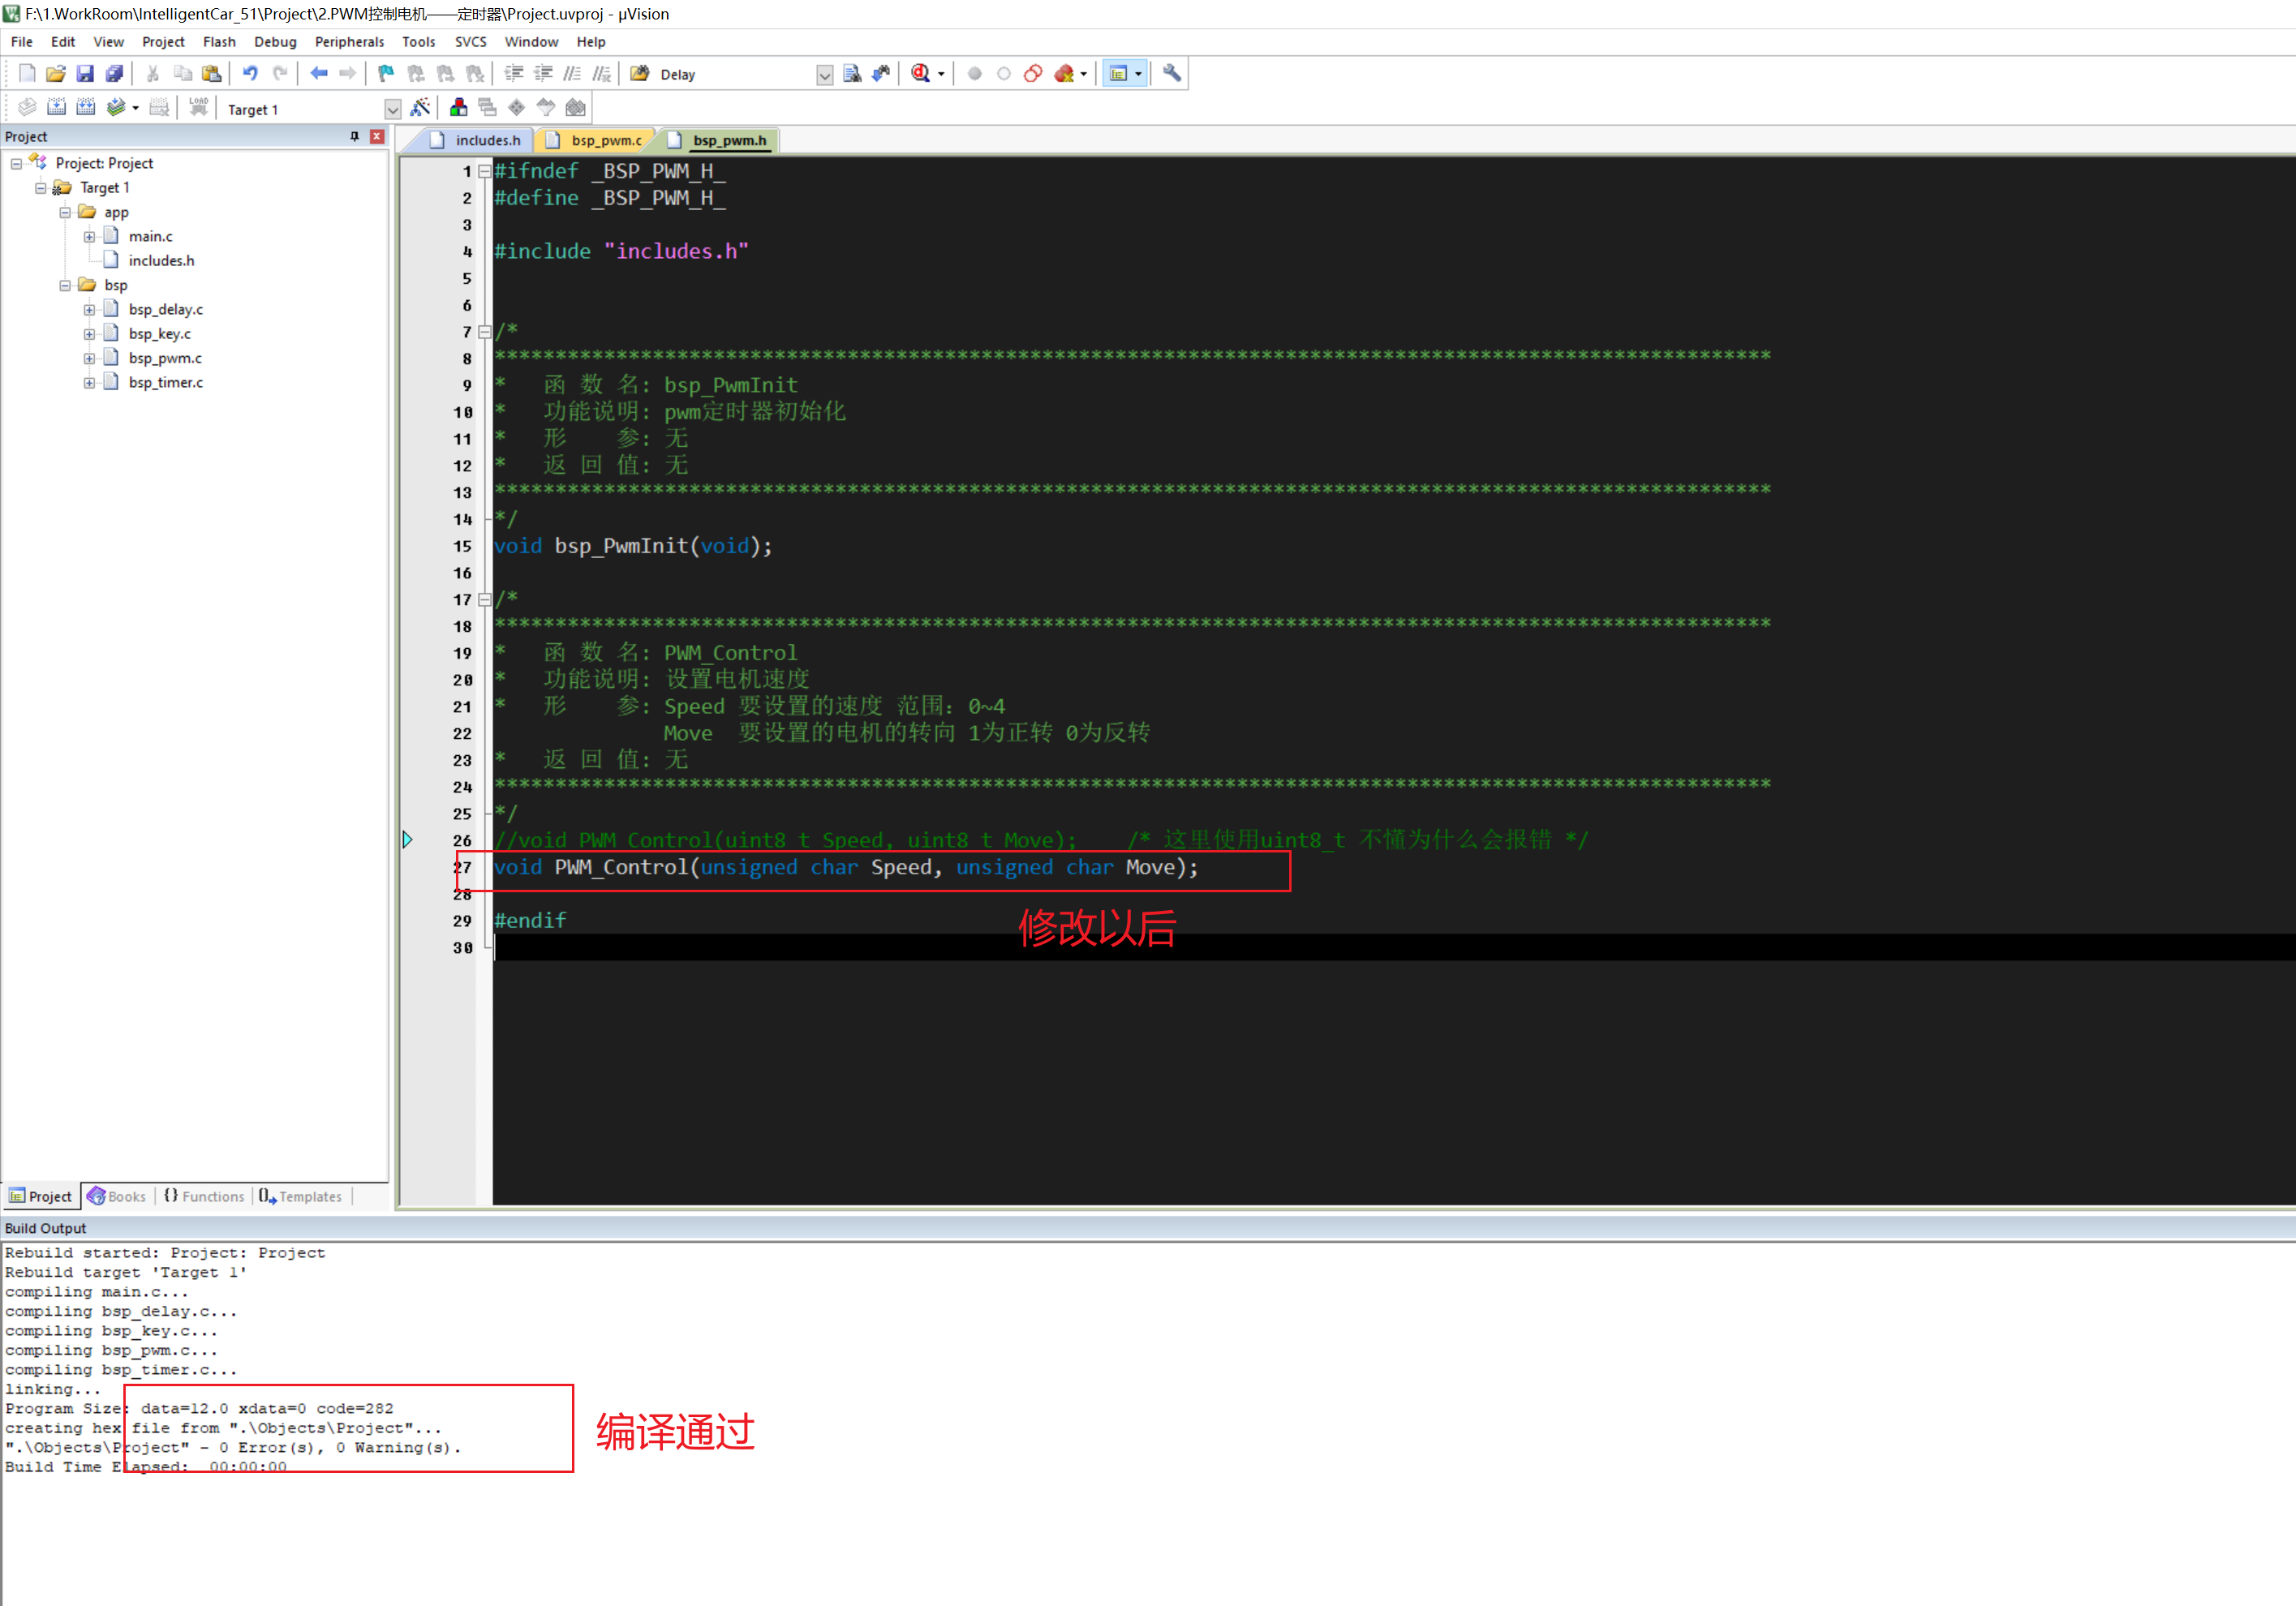
Task: Open the Flash menu
Action: [x=219, y=42]
